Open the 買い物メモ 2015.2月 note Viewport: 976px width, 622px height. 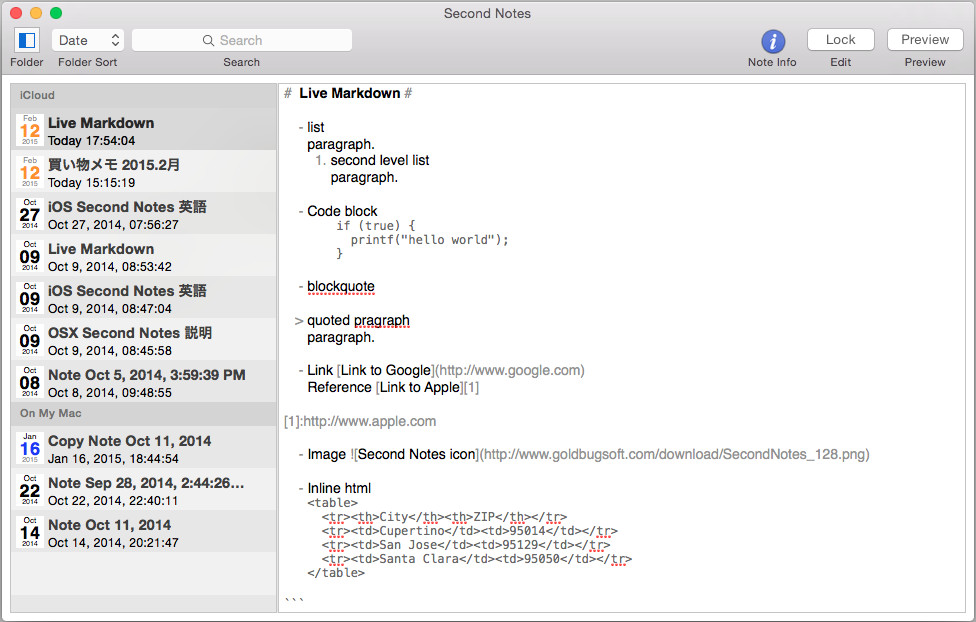point(143,172)
